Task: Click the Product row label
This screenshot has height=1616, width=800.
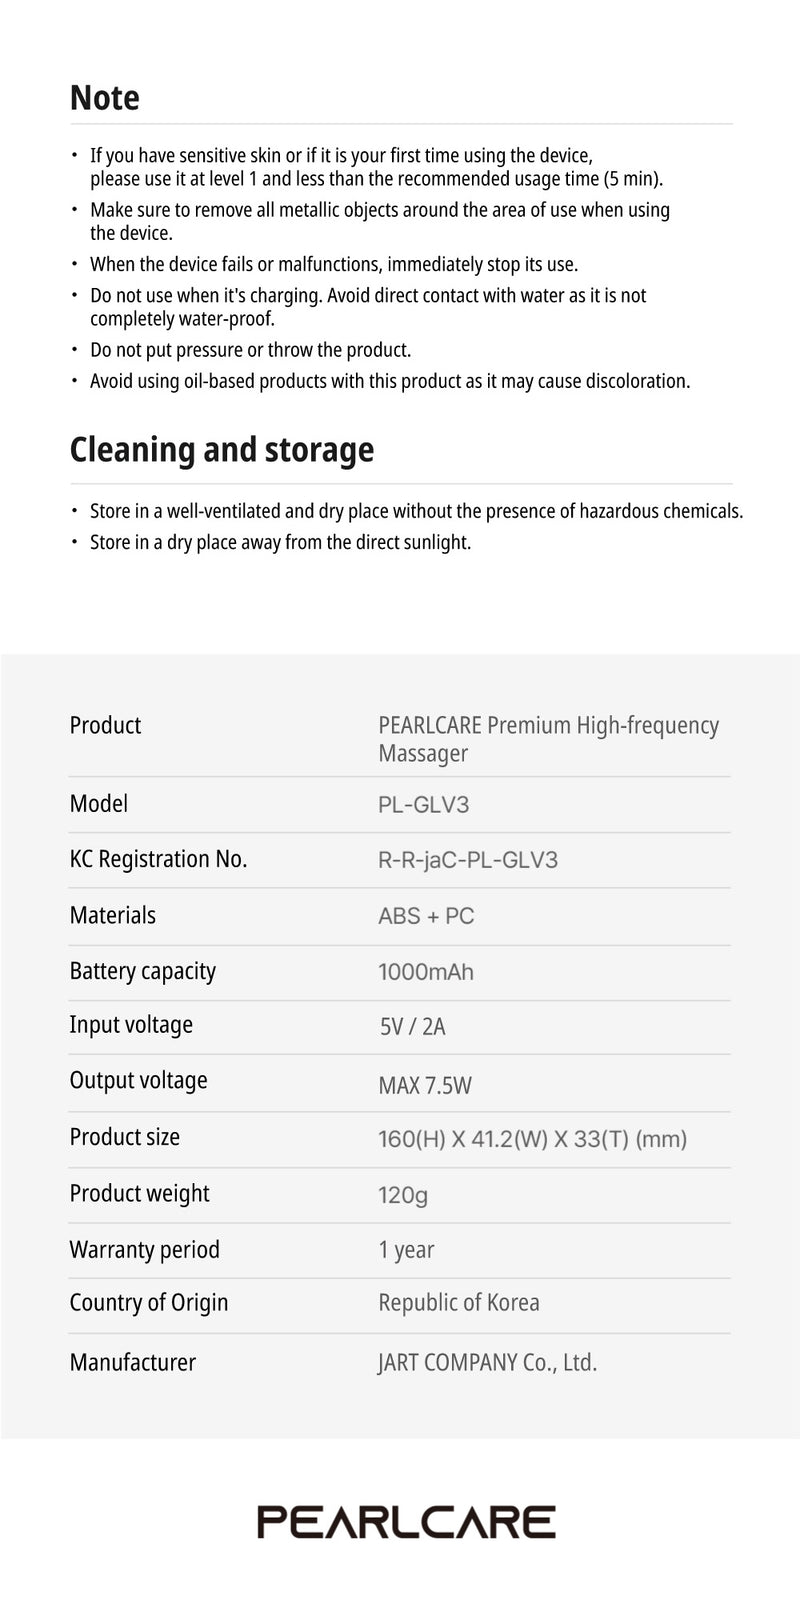Action: tap(106, 725)
